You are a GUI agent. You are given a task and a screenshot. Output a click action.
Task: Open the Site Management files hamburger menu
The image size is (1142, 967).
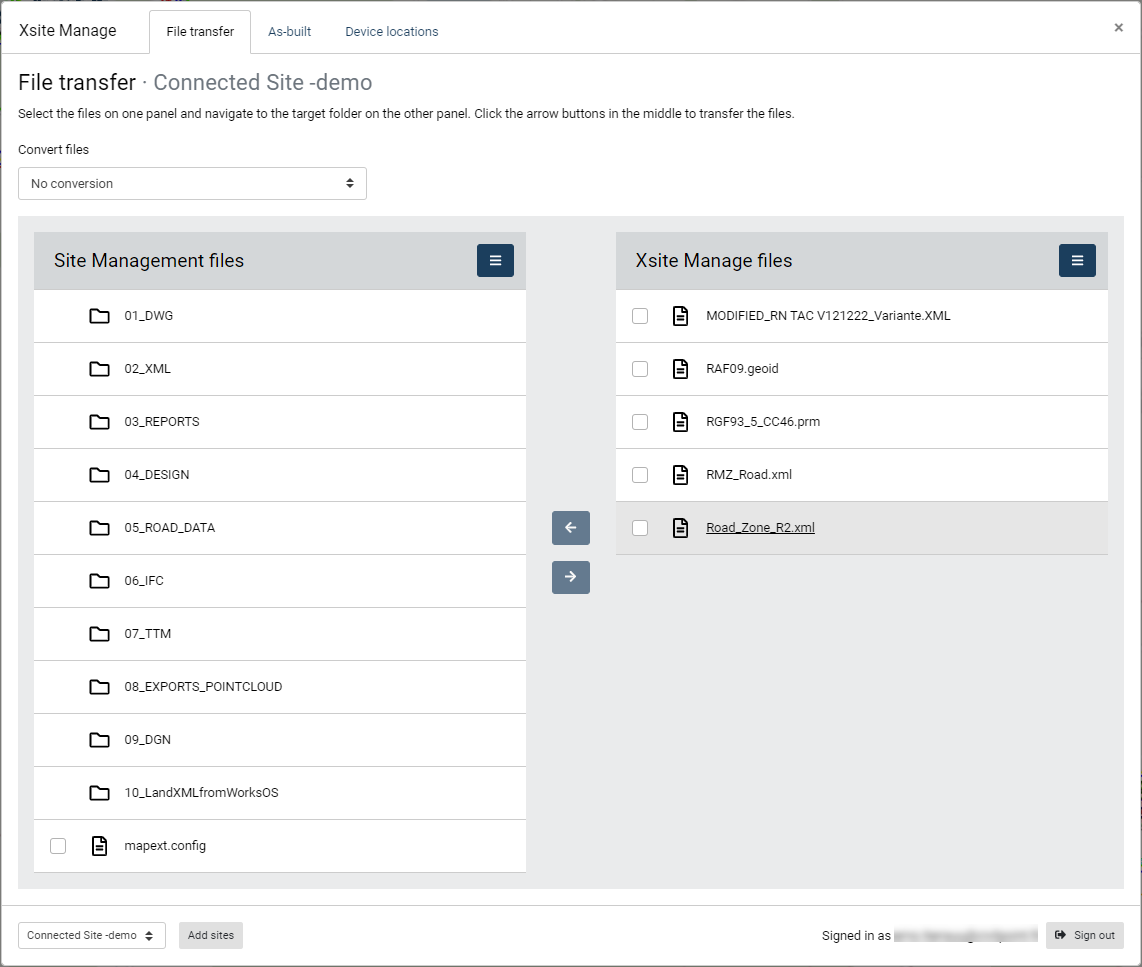click(x=495, y=260)
